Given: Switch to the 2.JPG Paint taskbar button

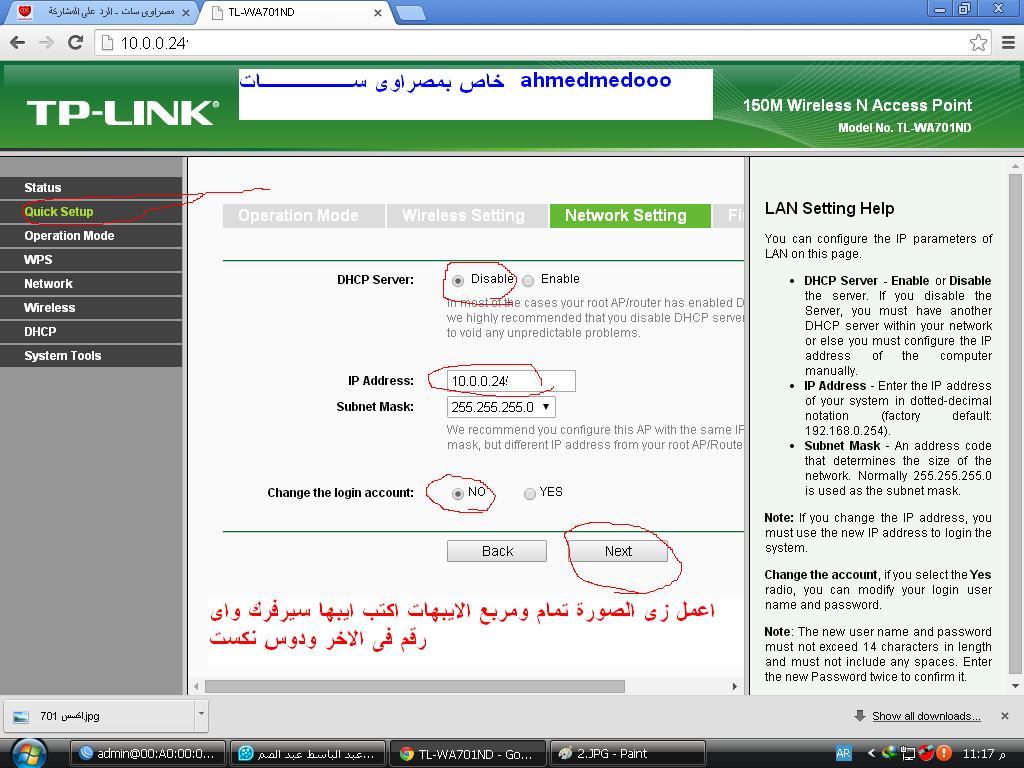Looking at the screenshot, I should (x=628, y=754).
